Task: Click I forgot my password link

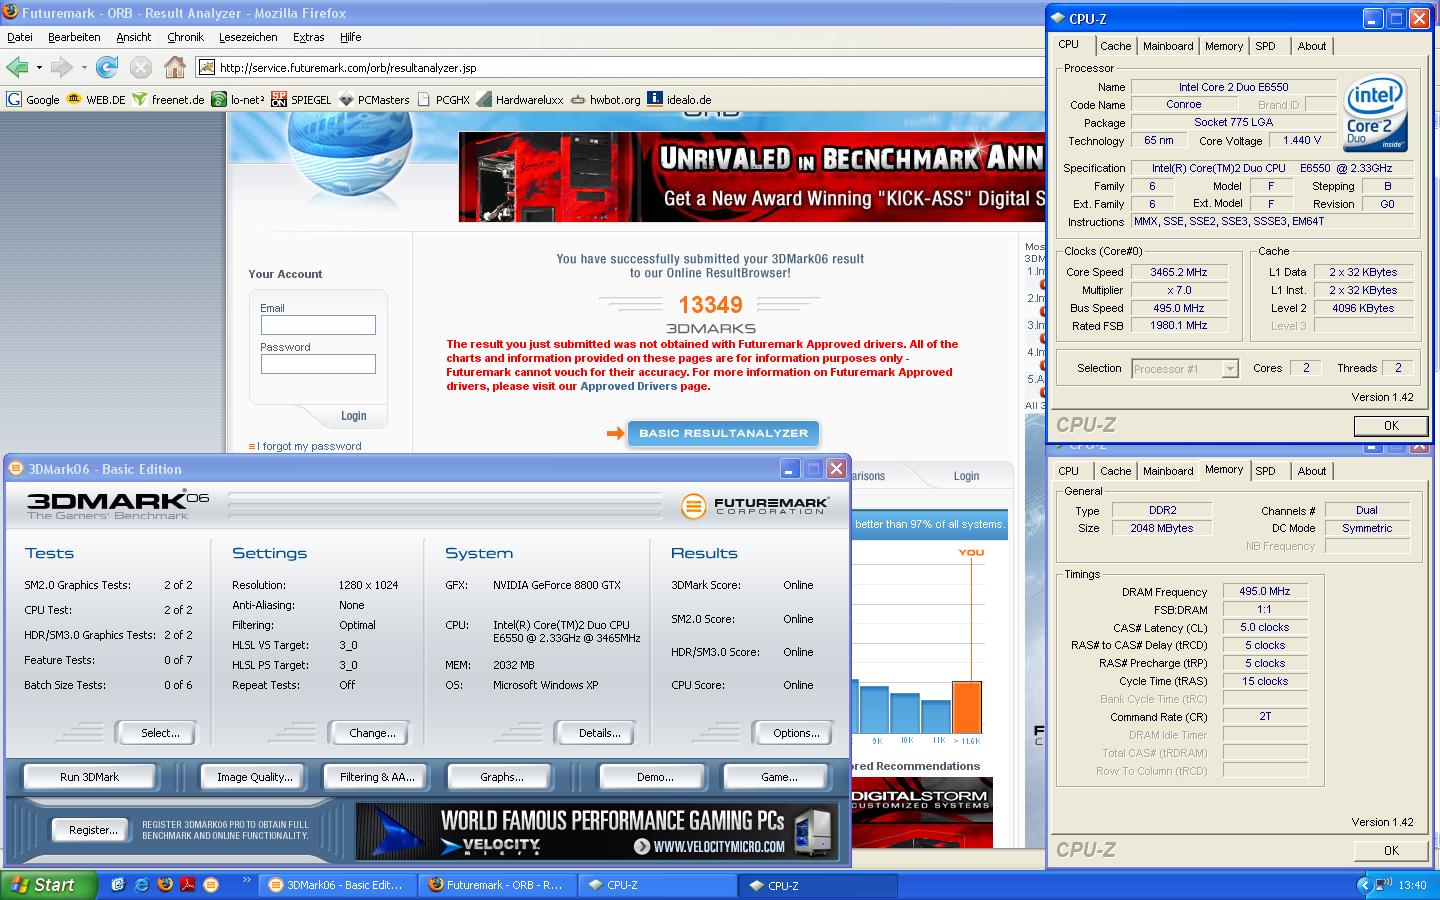Action: click(309, 446)
